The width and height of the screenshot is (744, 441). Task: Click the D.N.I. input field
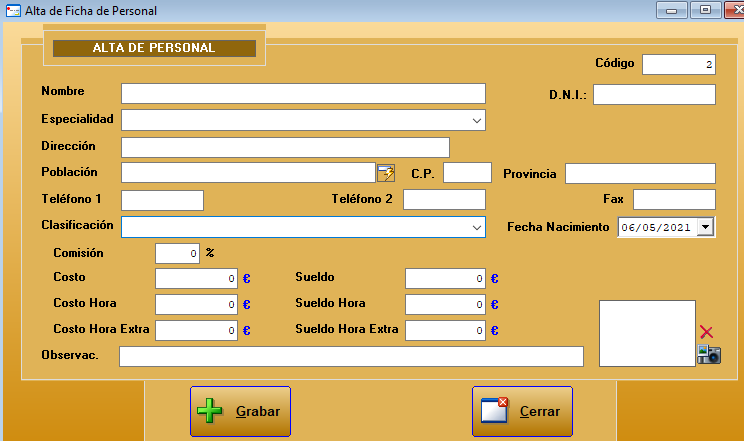(x=654, y=94)
